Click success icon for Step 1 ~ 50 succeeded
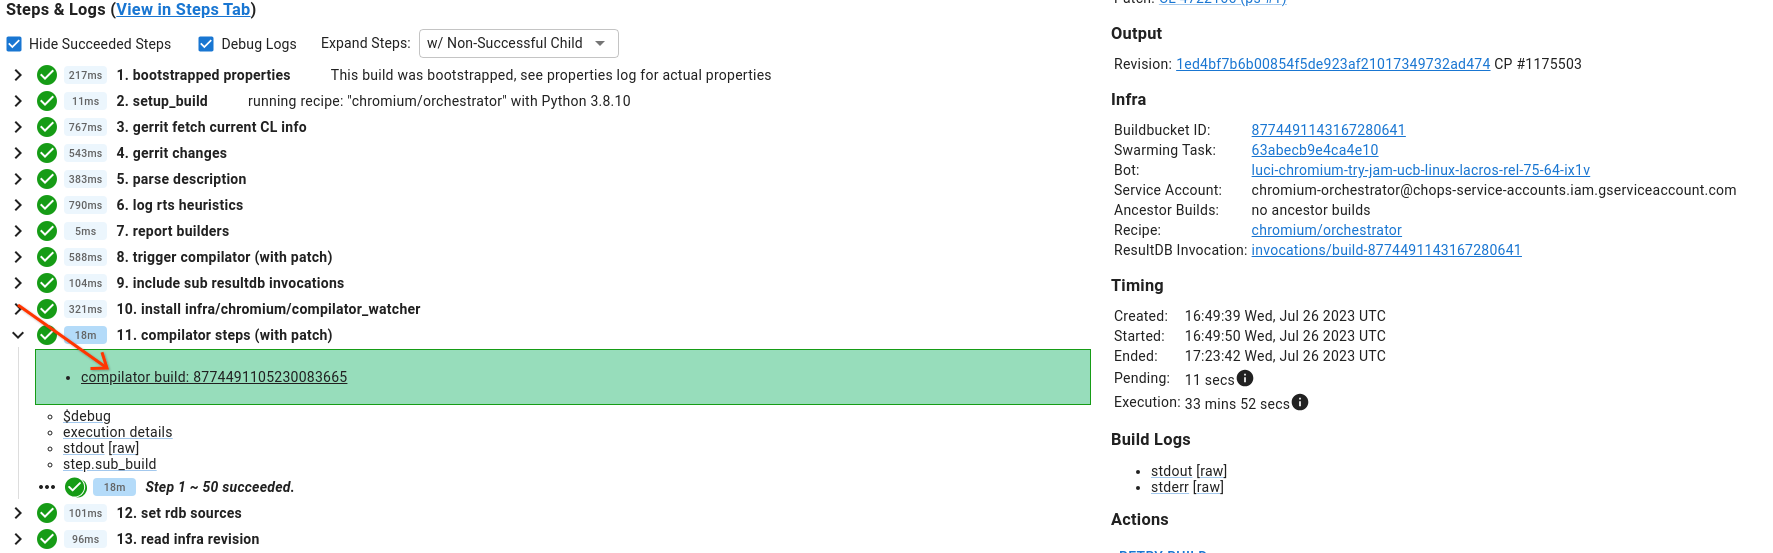 75,487
